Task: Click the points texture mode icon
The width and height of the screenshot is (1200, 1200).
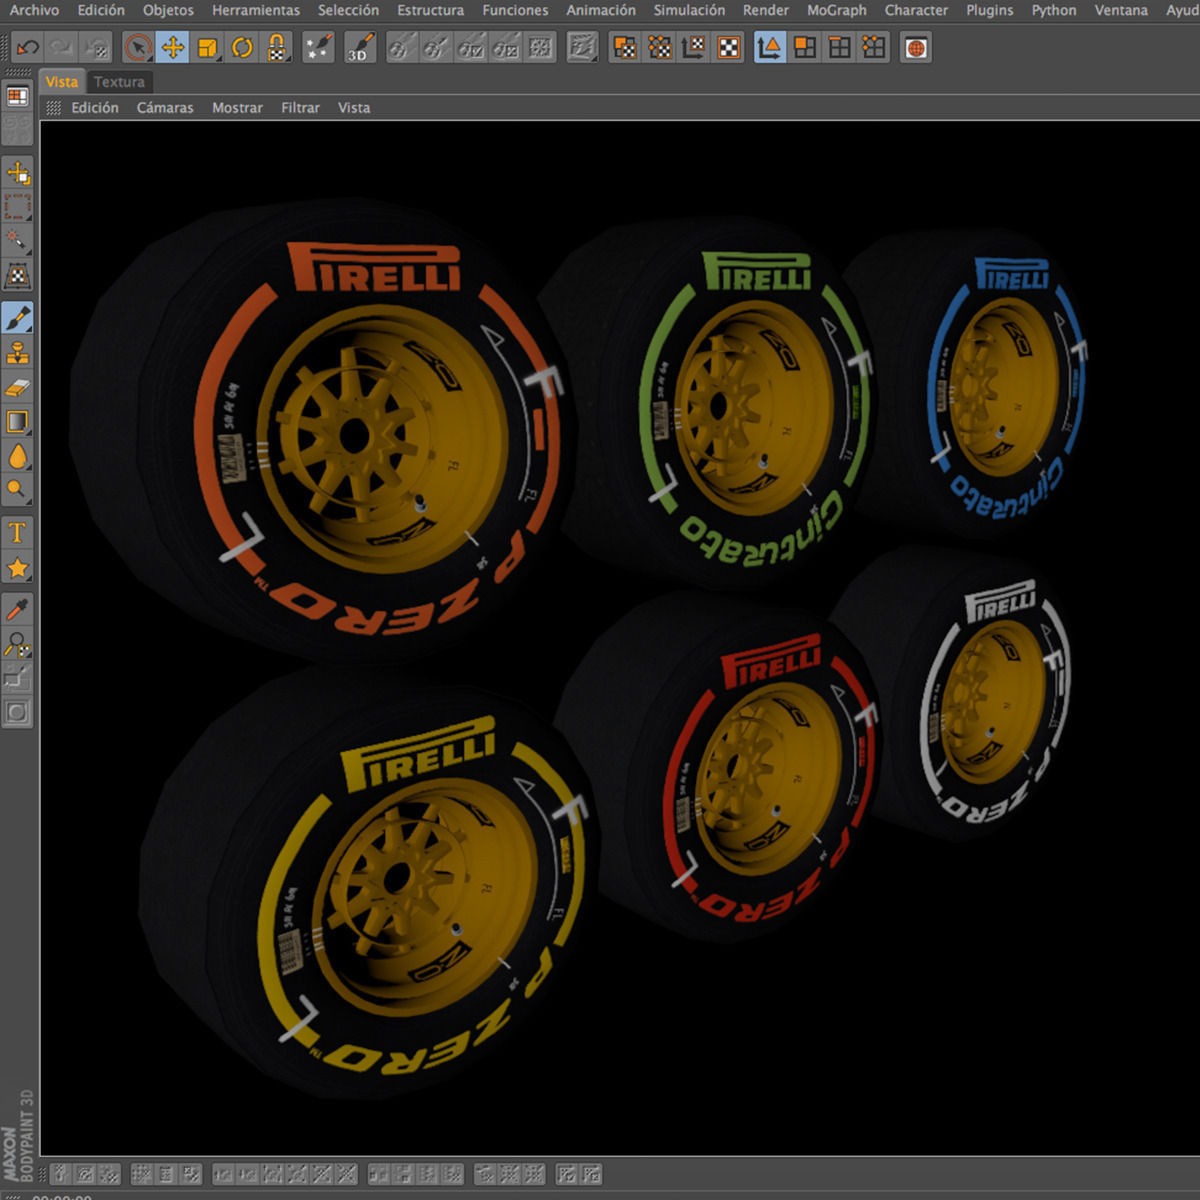Action: (659, 47)
